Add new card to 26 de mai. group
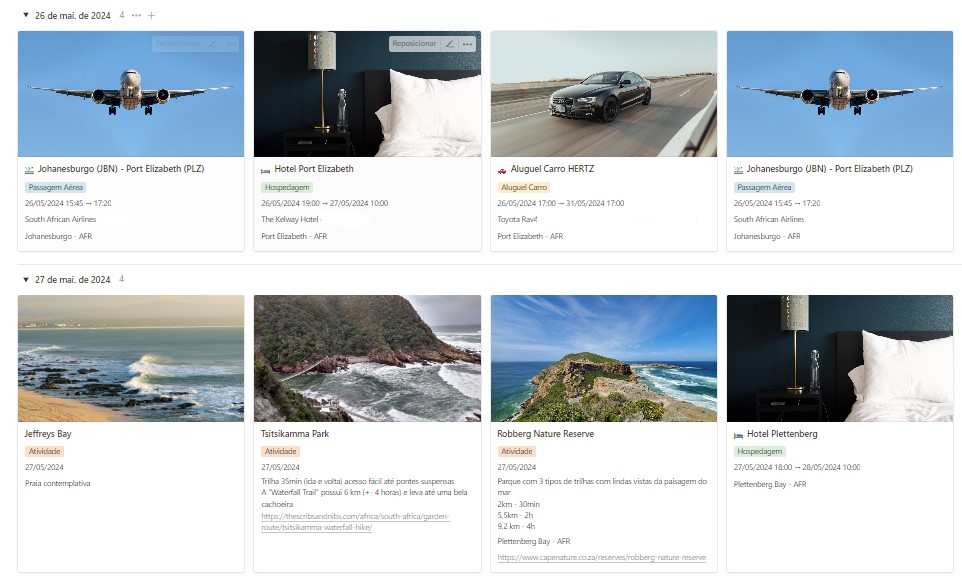Viewport: 962px width, 582px height. (152, 15)
